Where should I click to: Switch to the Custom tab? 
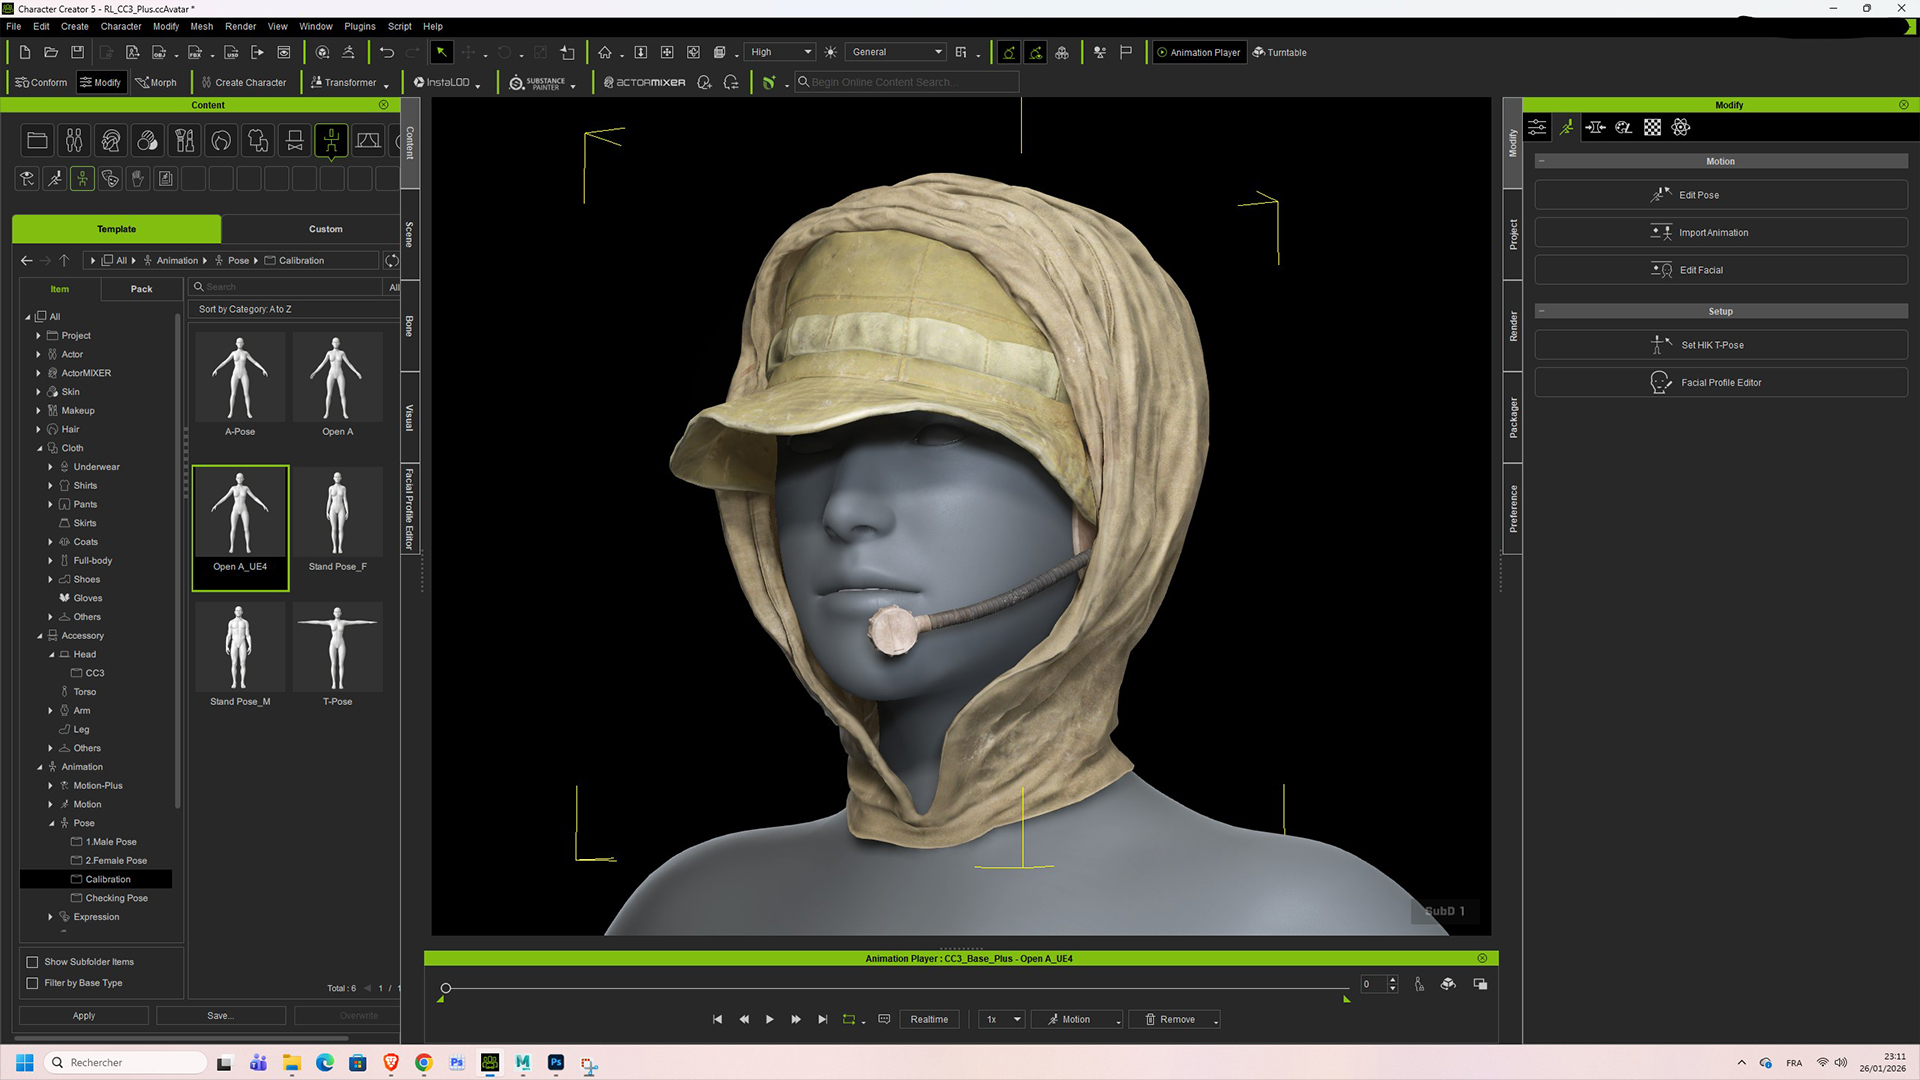coord(325,229)
